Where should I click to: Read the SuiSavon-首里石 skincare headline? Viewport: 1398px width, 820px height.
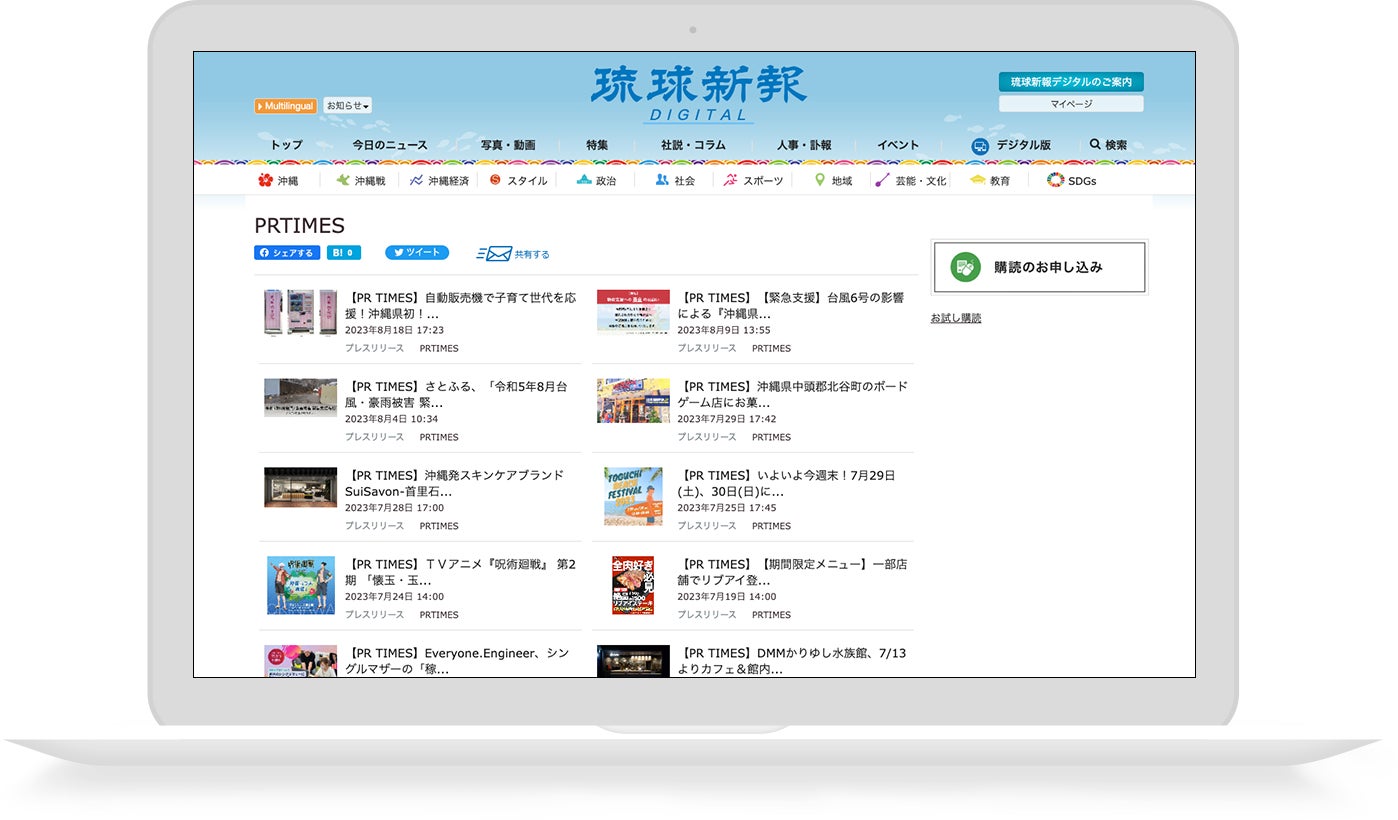point(454,484)
